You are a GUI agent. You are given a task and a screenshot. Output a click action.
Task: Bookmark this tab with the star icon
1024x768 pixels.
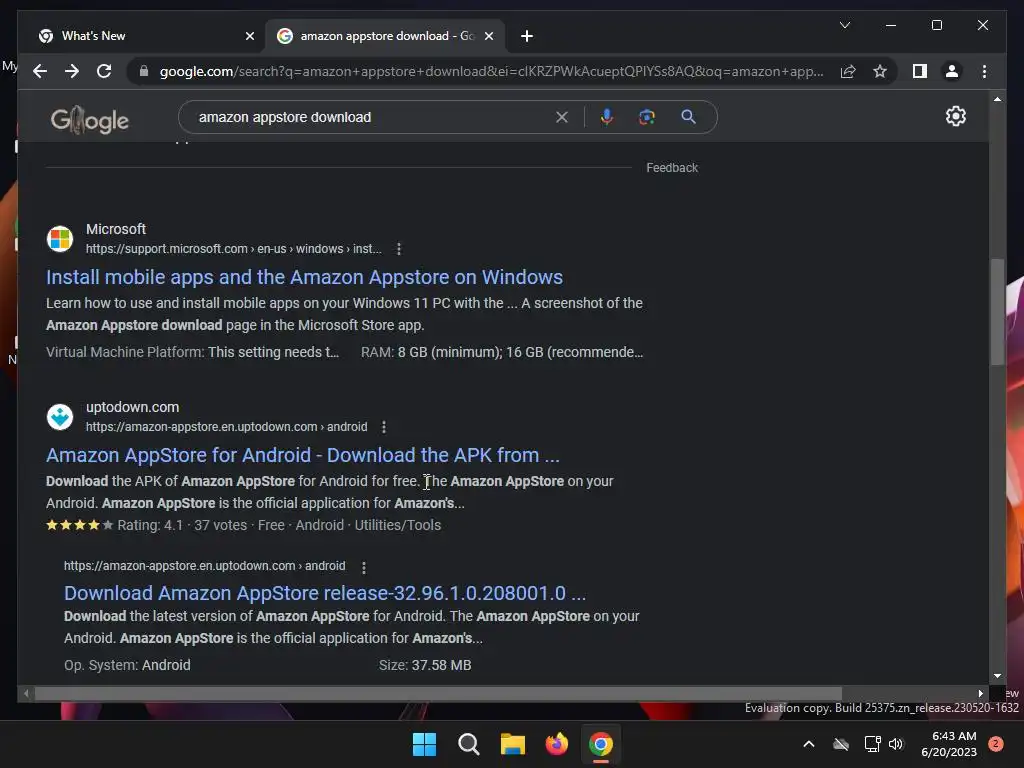[x=880, y=71]
